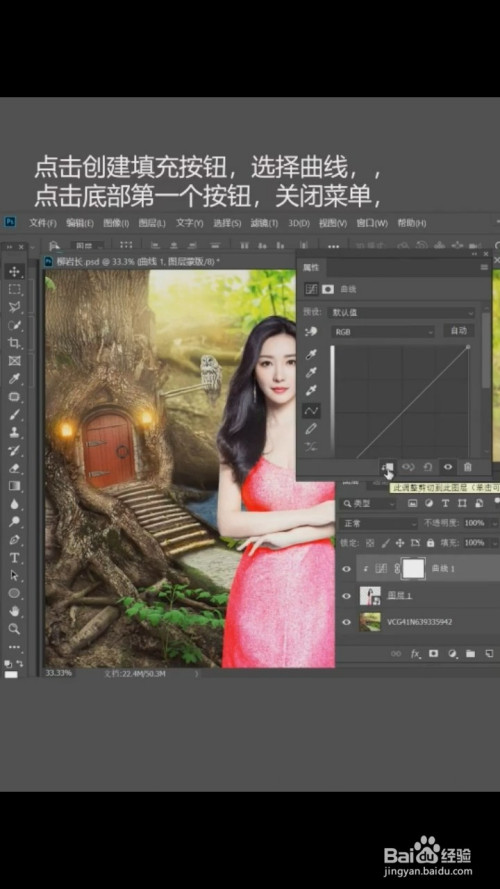Activate edit points curve mode
500x889 pixels.
[311, 410]
